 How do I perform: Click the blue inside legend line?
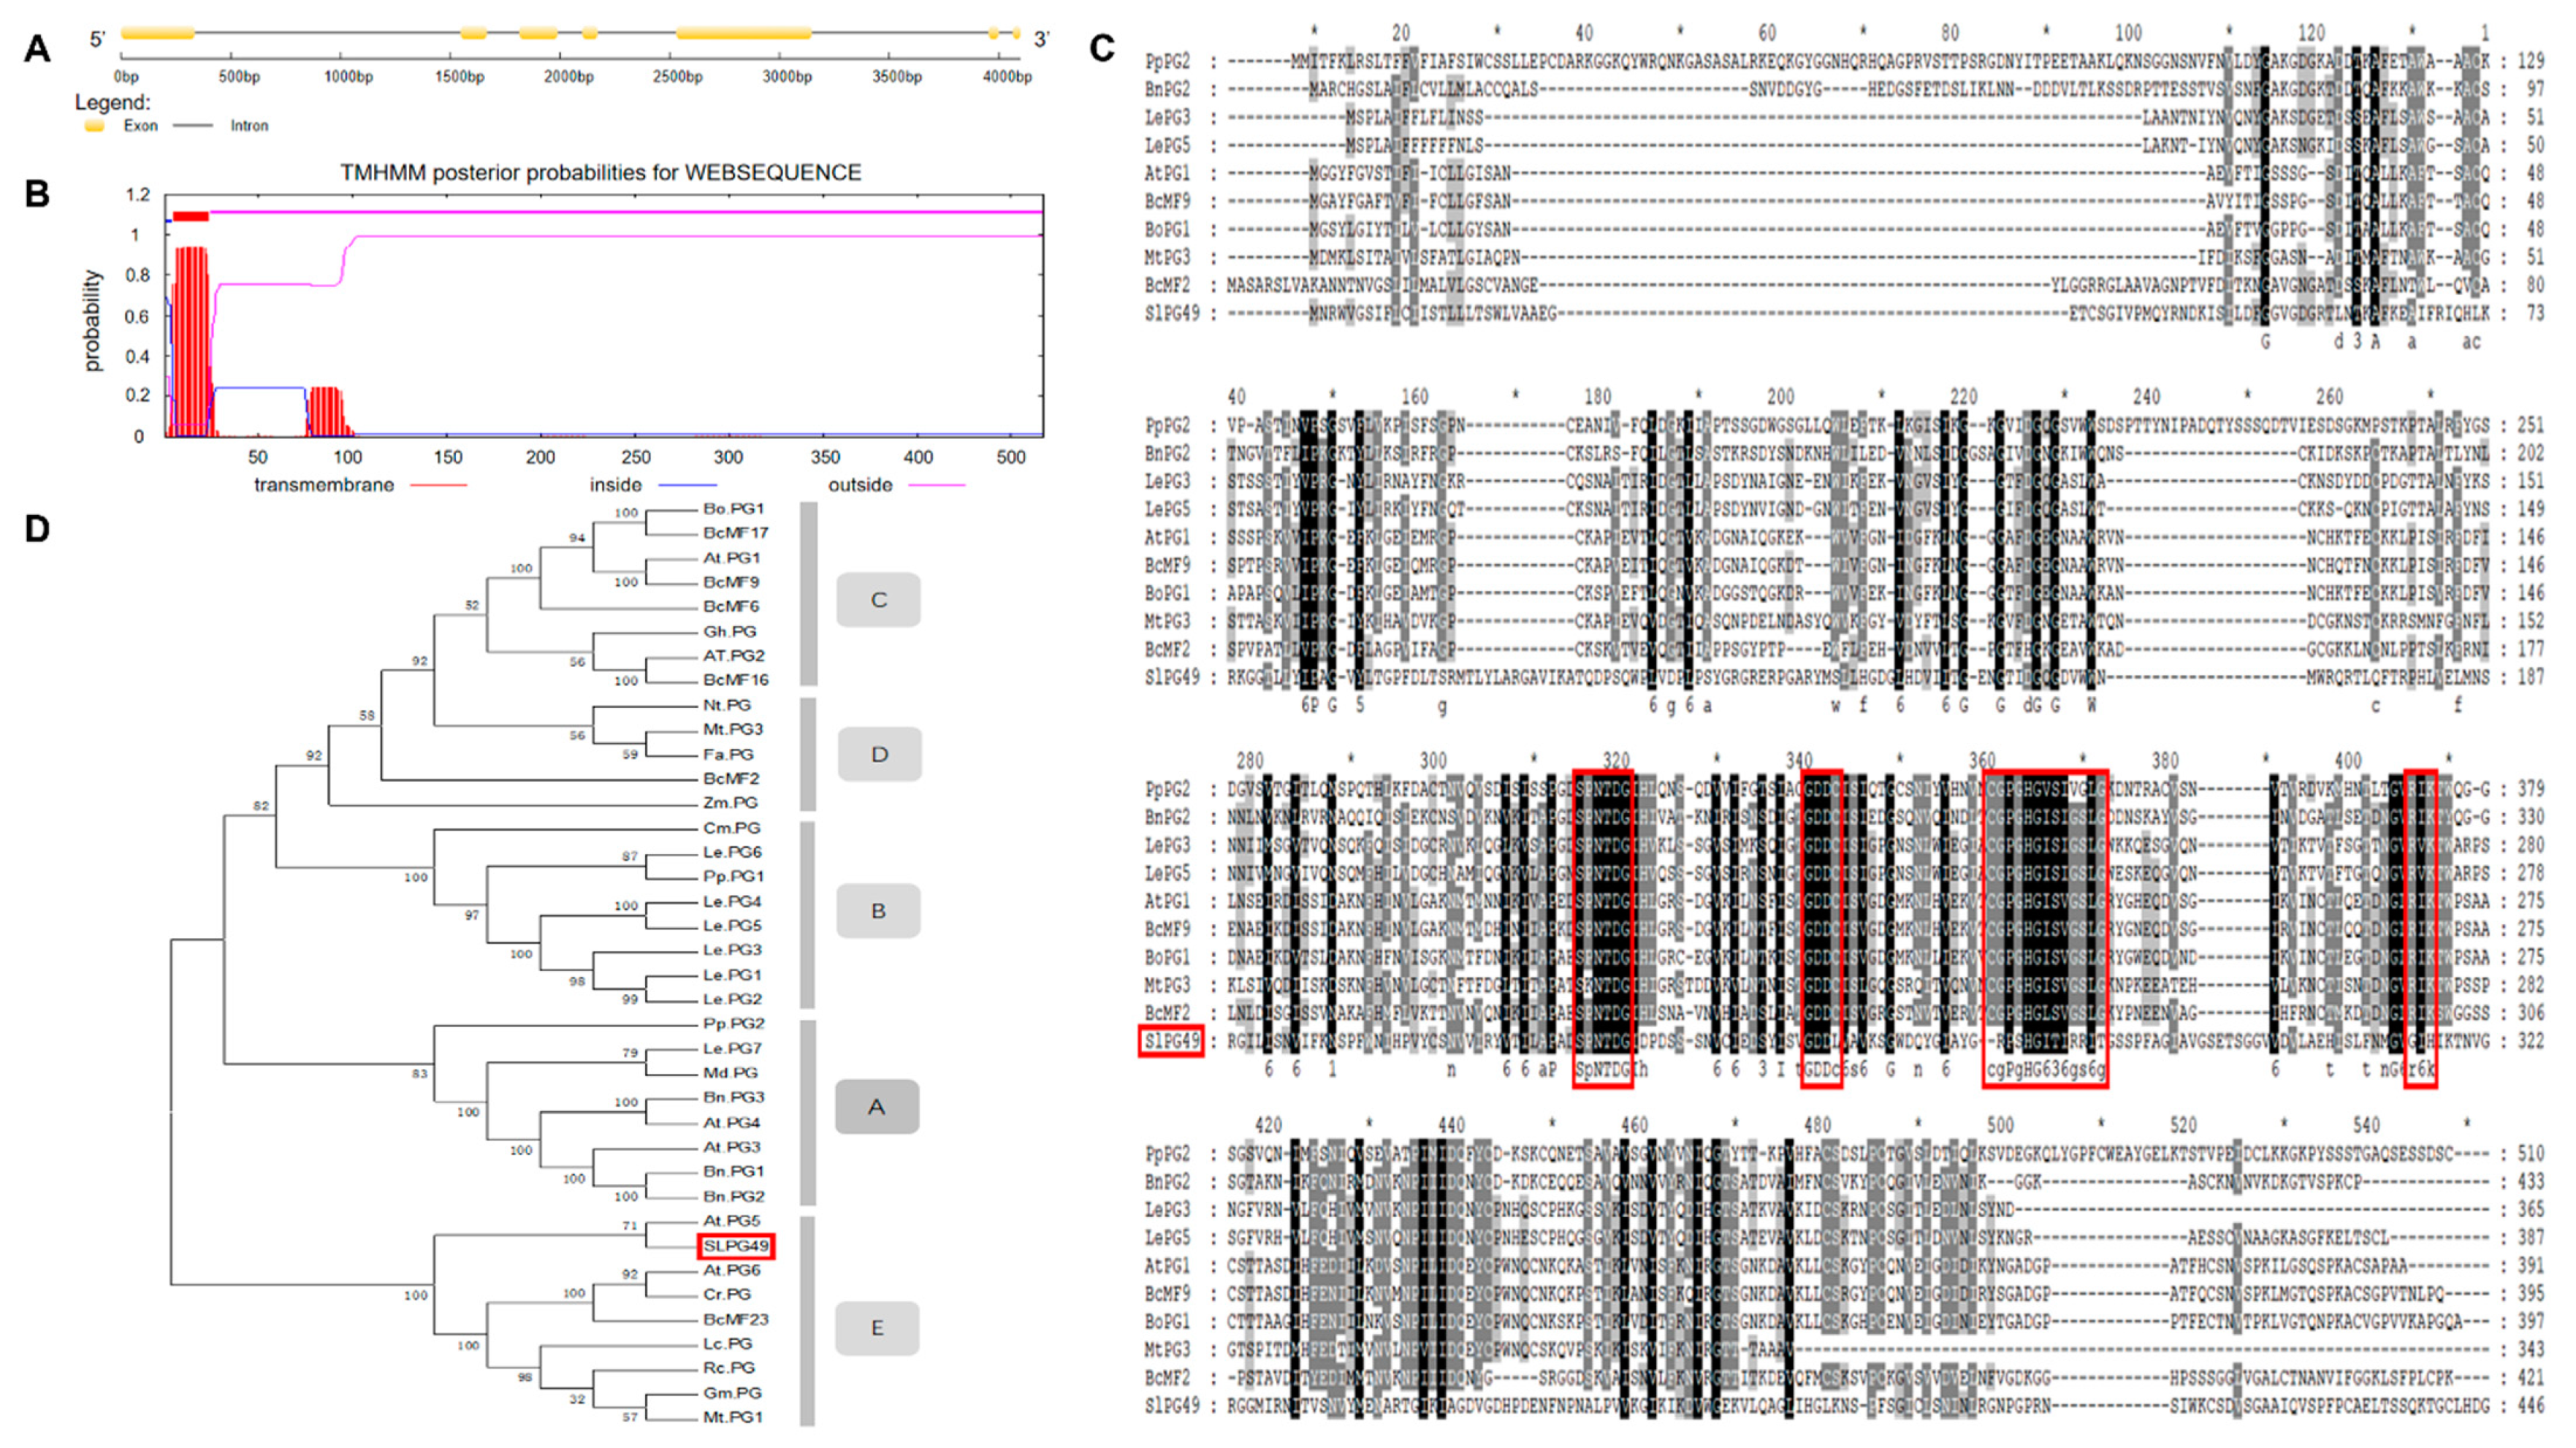[687, 486]
